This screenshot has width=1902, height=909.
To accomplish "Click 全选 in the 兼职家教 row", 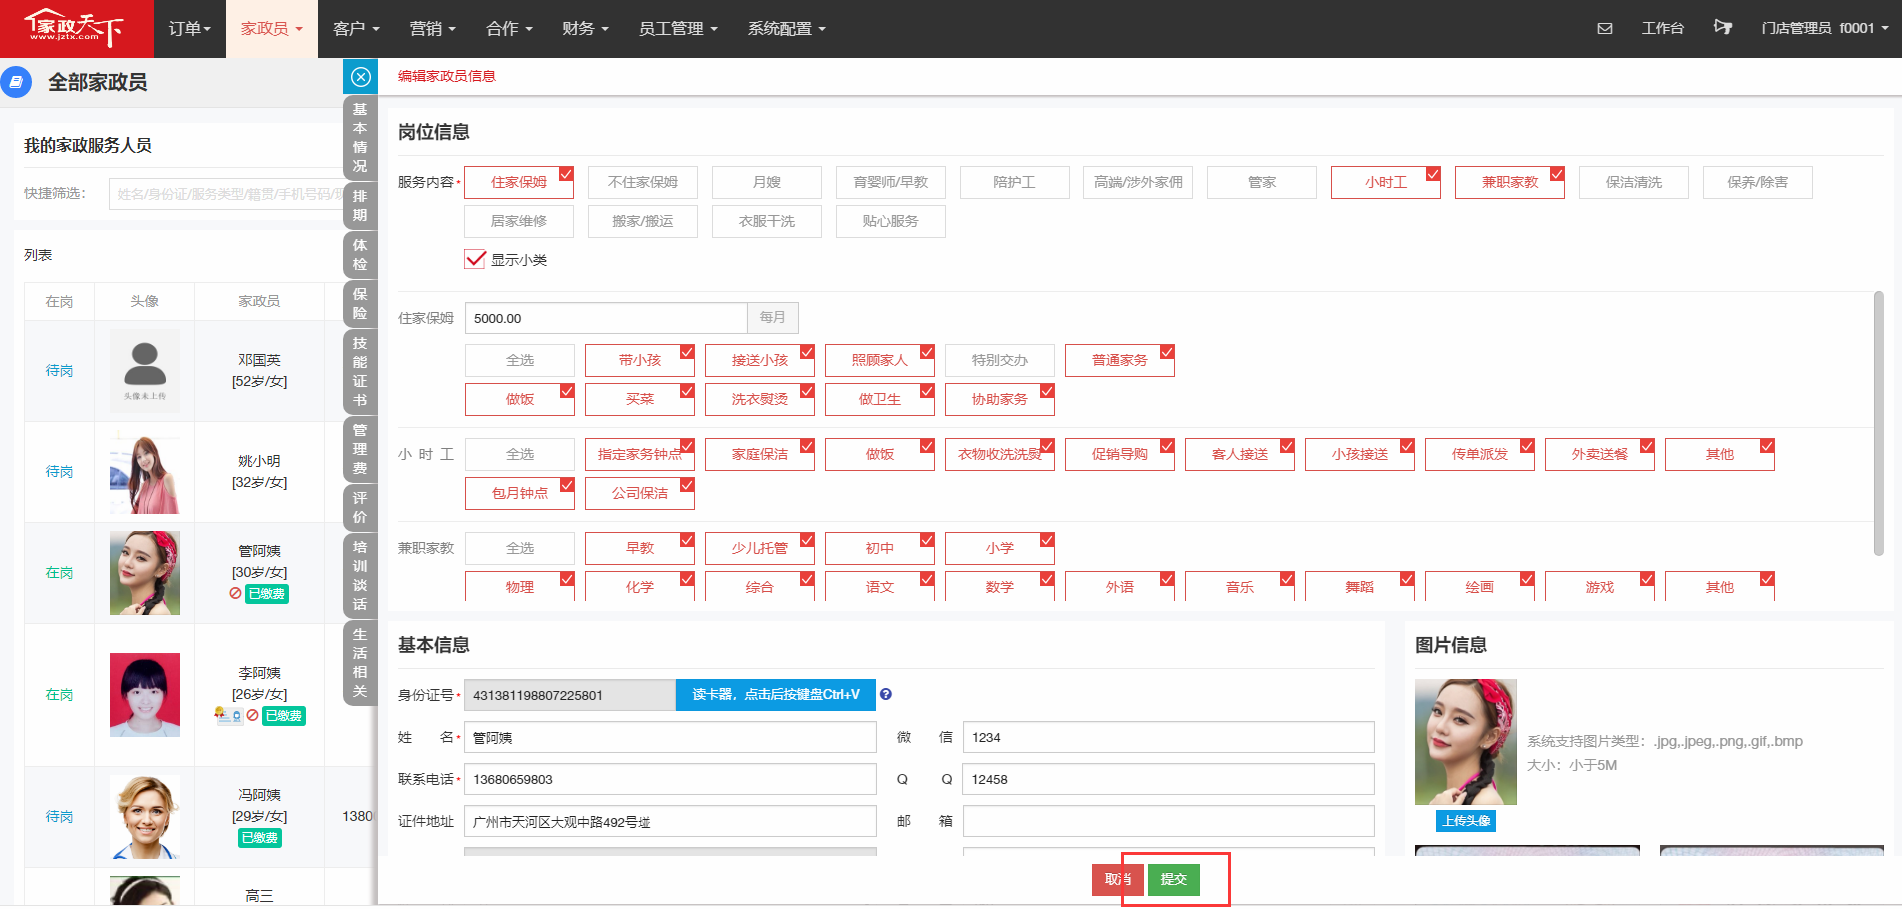I will pyautogui.click(x=520, y=548).
